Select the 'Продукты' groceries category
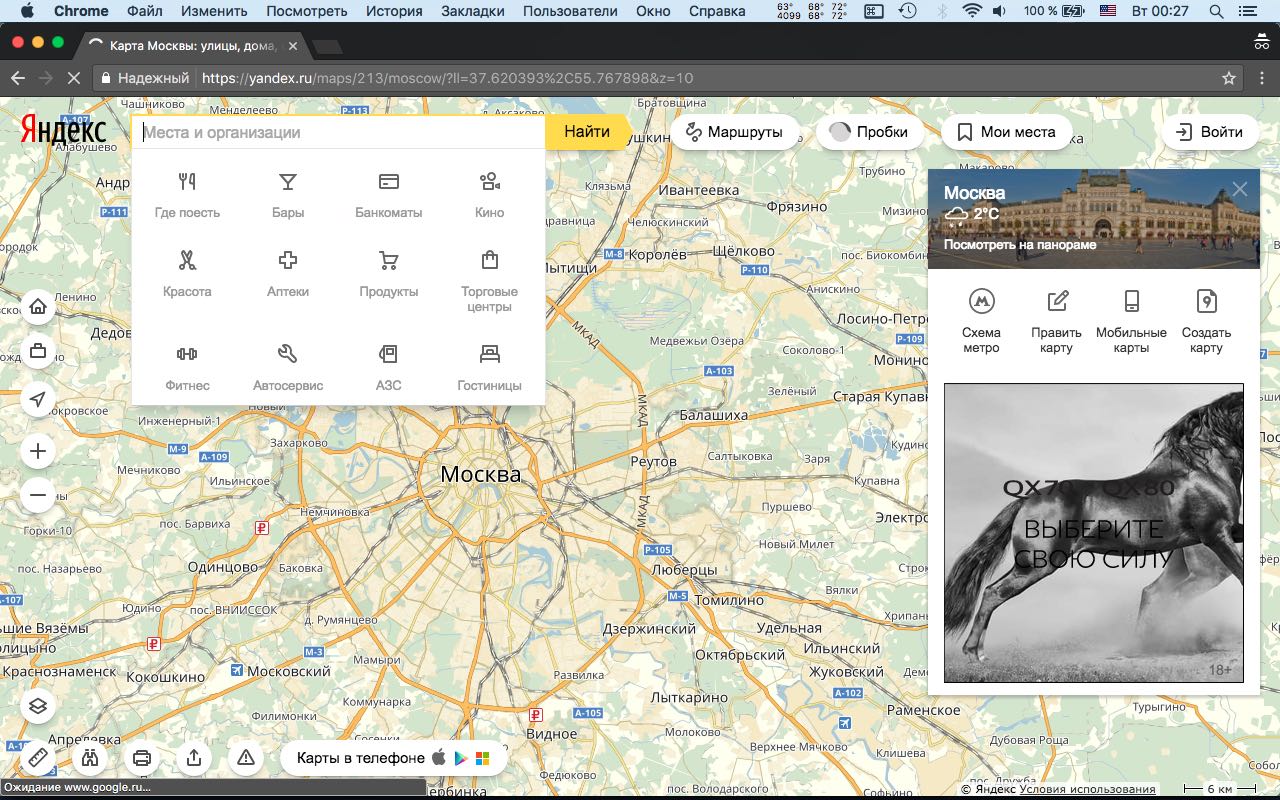The height and width of the screenshot is (800, 1280). (x=389, y=275)
